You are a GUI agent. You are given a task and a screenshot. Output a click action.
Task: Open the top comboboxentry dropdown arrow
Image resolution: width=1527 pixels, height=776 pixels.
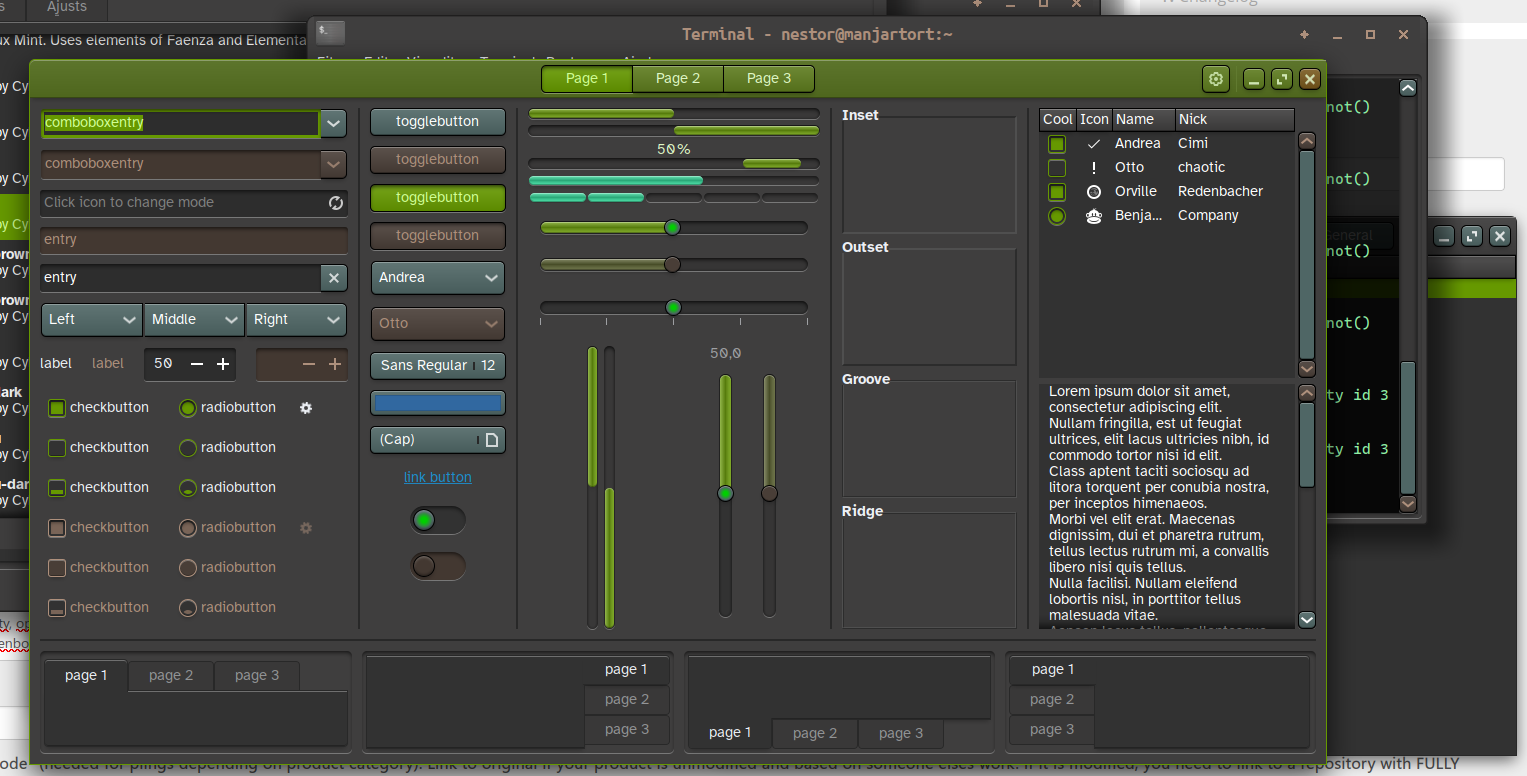pos(333,124)
